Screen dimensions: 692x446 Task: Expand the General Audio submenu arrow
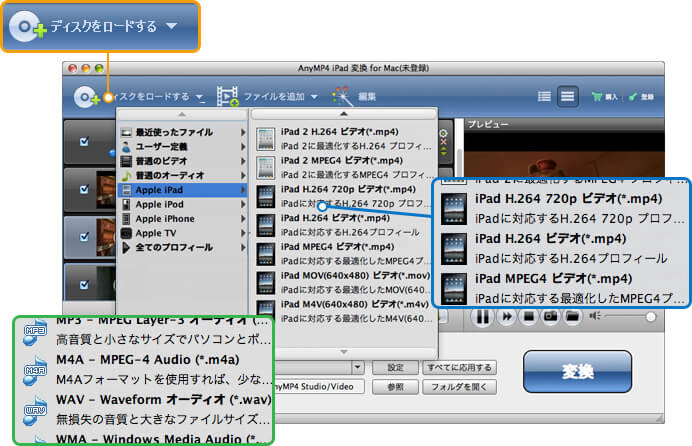coord(243,176)
